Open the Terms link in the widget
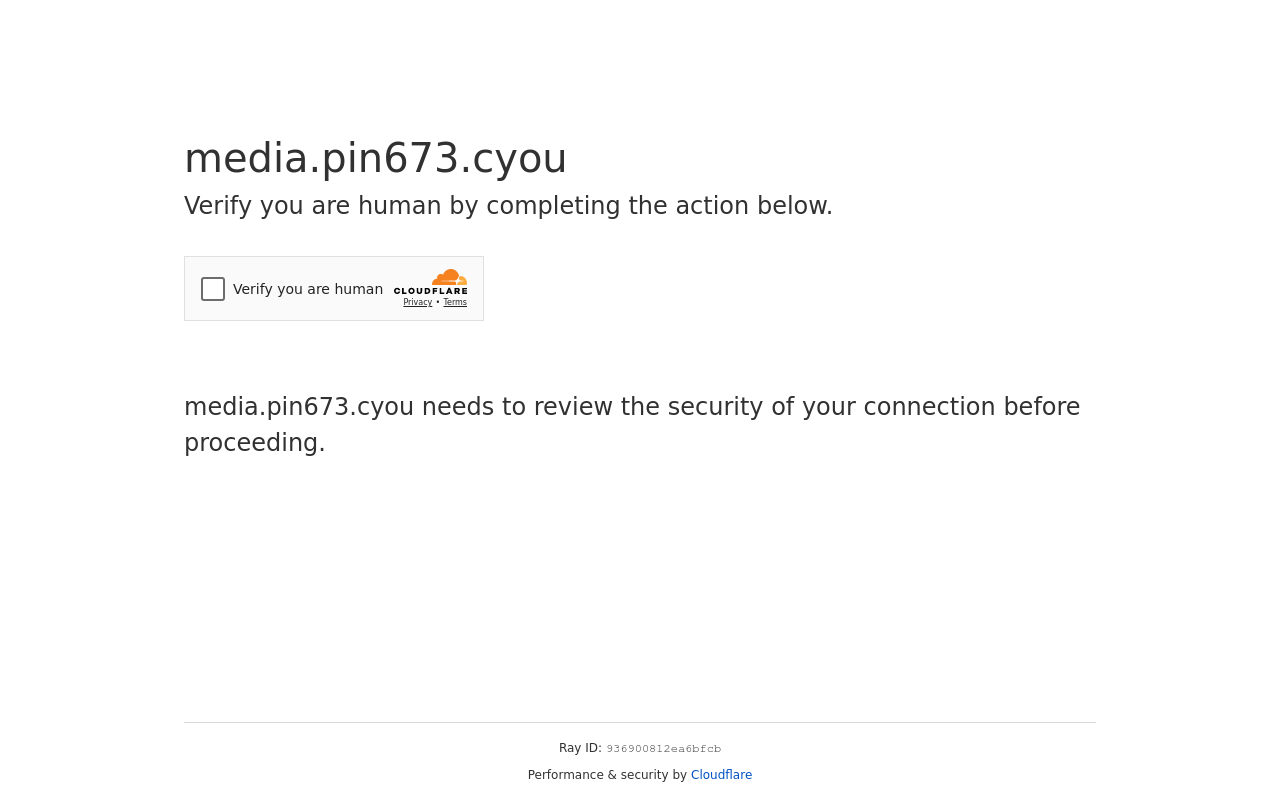The width and height of the screenshot is (1280, 800). point(455,302)
